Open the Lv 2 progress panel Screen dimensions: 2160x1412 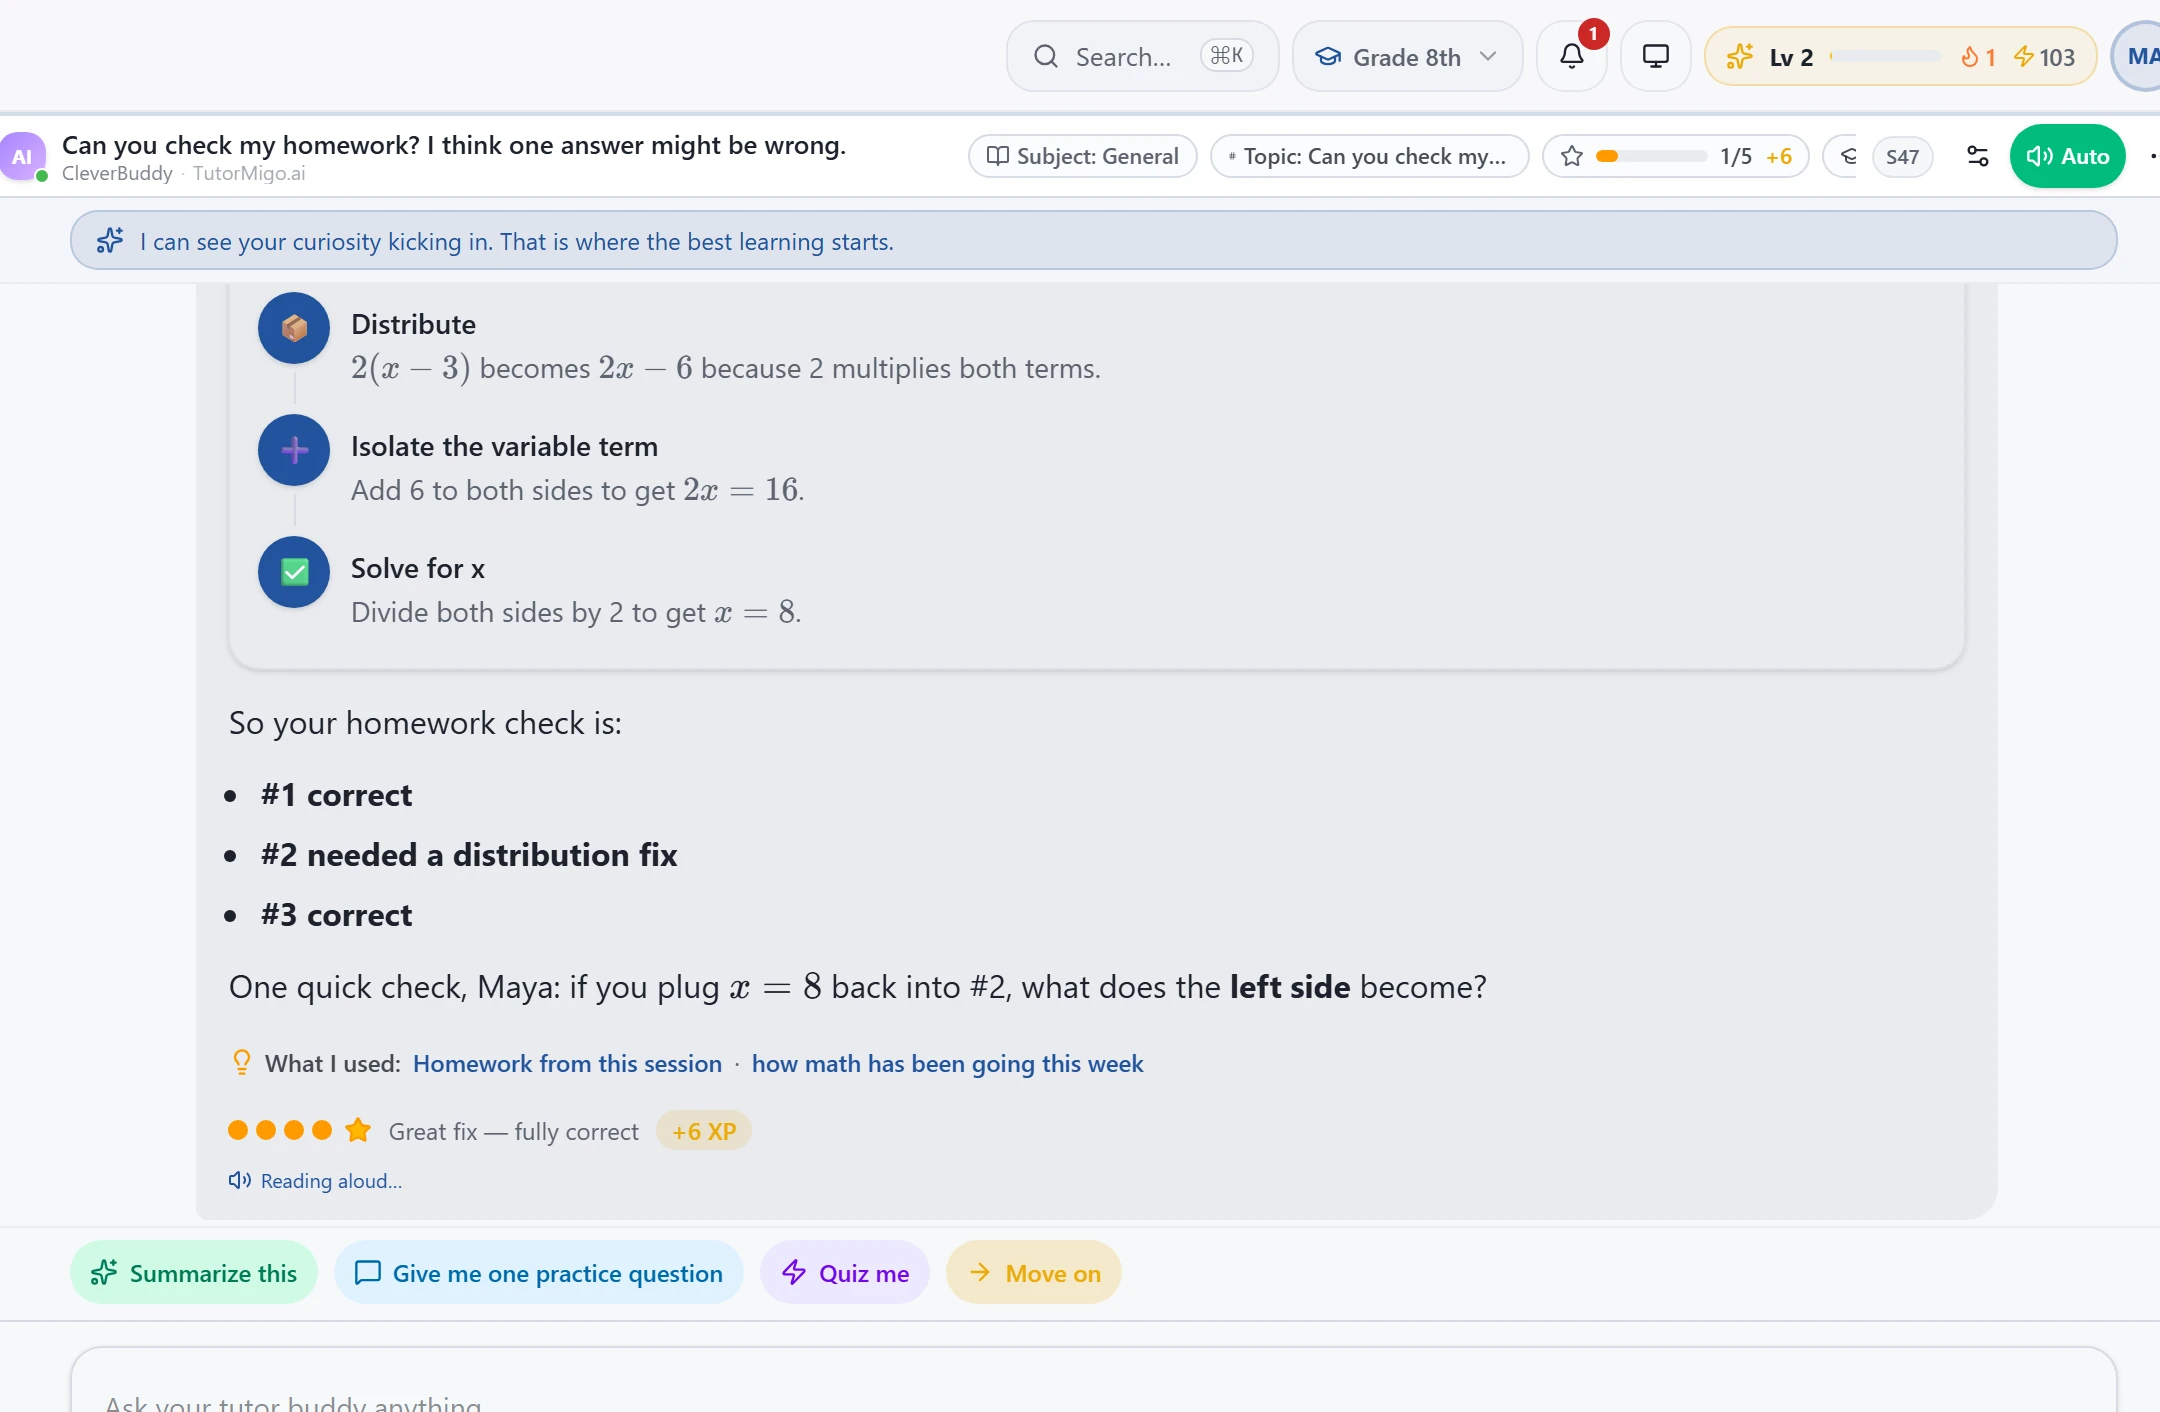[1900, 57]
